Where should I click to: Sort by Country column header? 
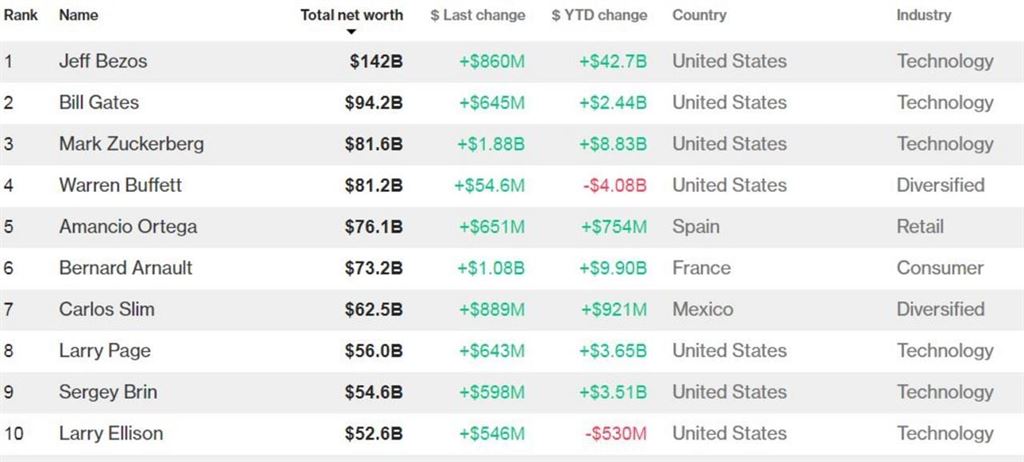699,15
